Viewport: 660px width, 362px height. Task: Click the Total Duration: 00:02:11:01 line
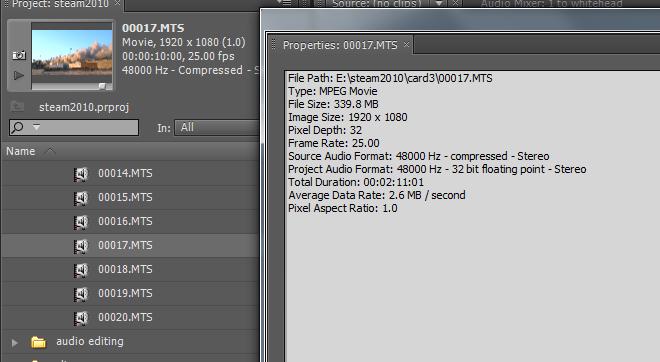click(356, 182)
